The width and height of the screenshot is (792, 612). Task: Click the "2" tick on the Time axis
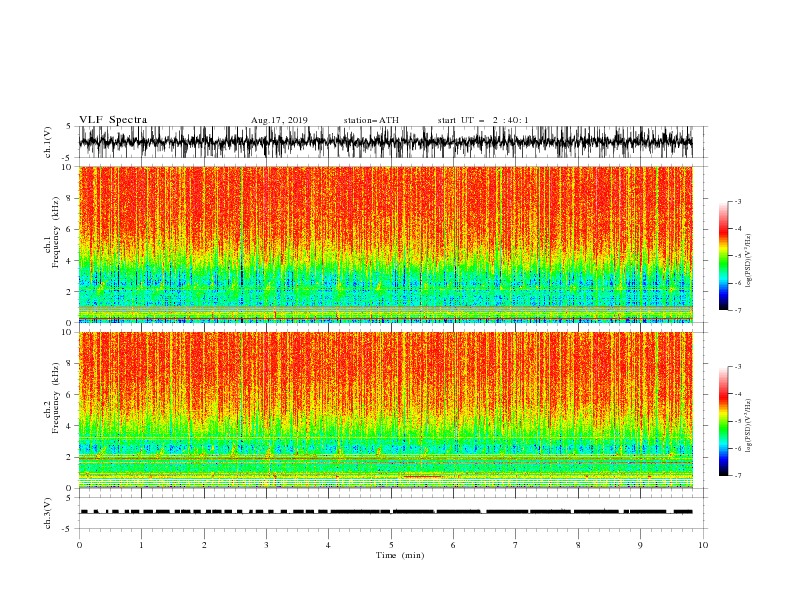(204, 545)
